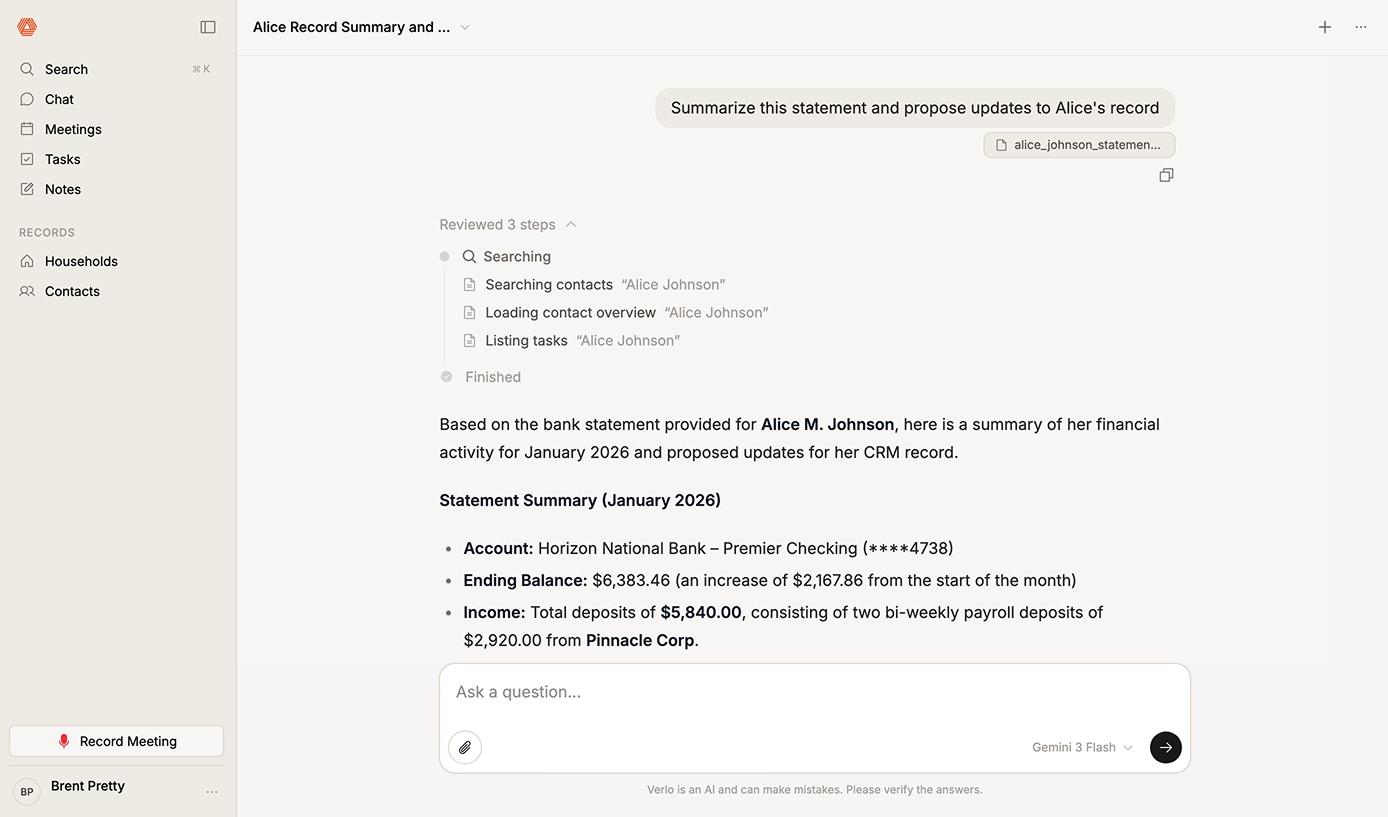Click the Record Meeting button
The image size is (1388, 817).
[116, 741]
